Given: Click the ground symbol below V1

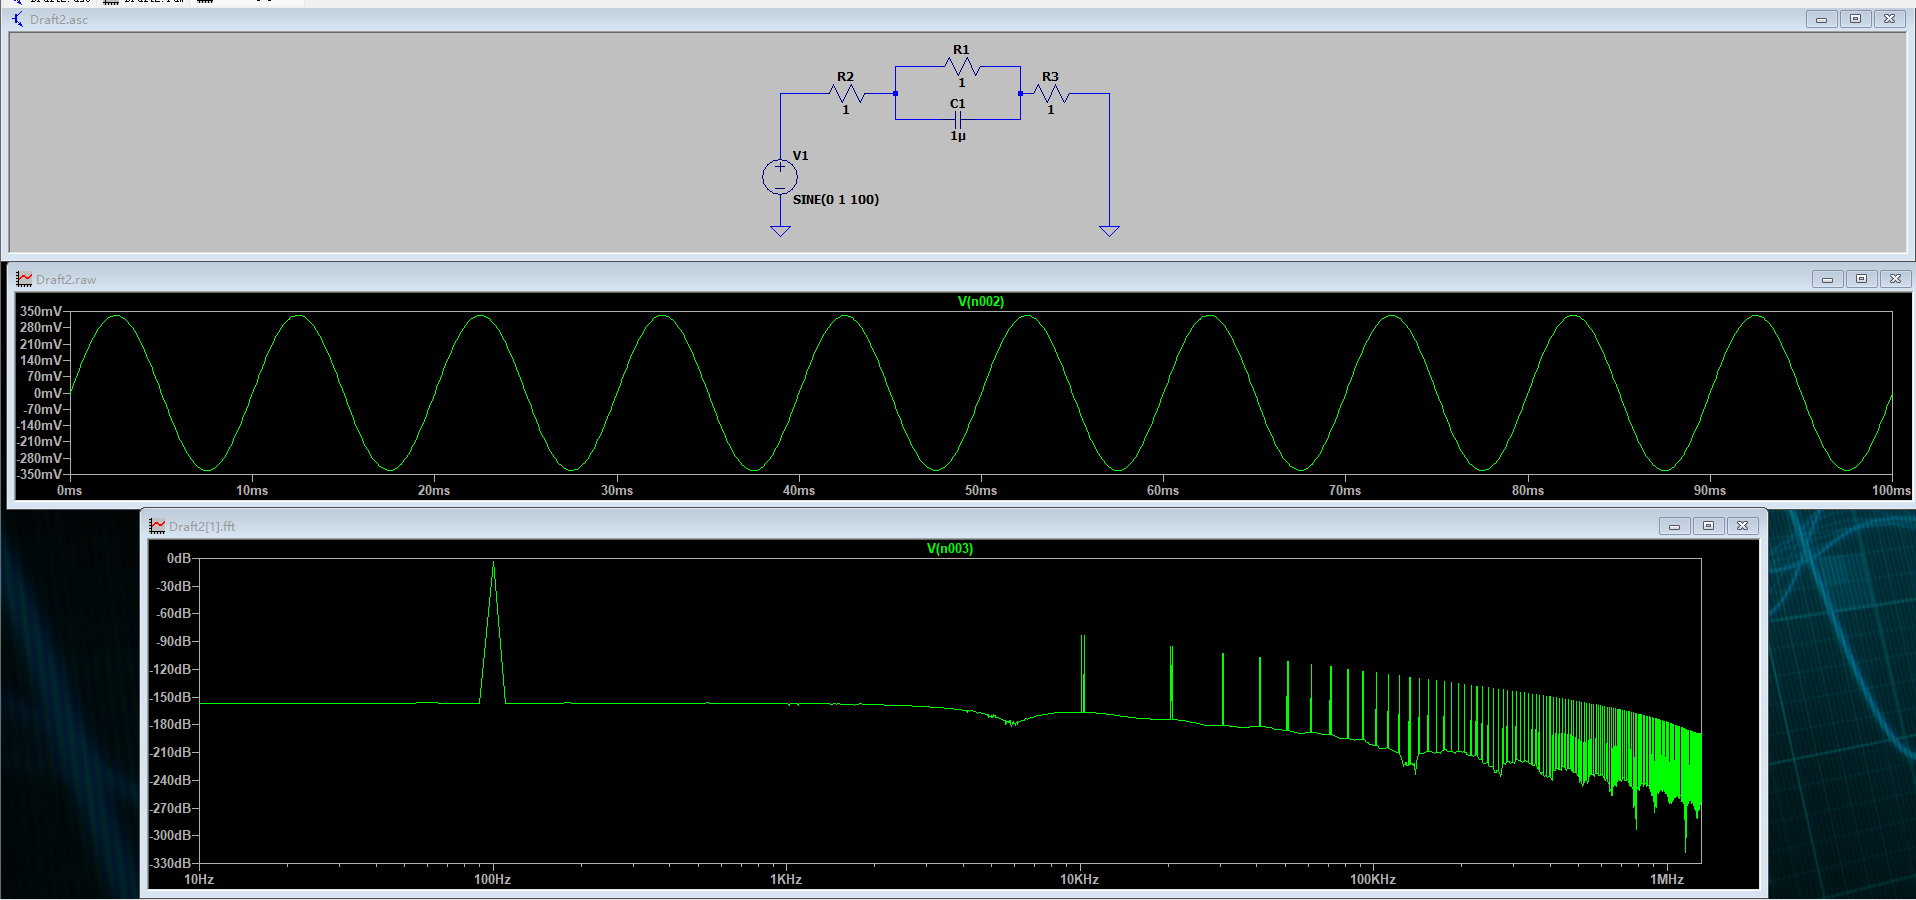Looking at the screenshot, I should pyautogui.click(x=780, y=231).
